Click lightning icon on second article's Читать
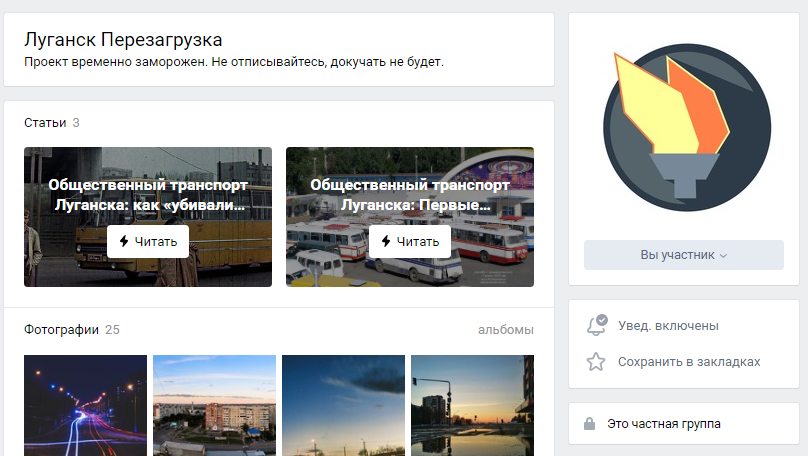This screenshot has height=456, width=808. point(386,241)
